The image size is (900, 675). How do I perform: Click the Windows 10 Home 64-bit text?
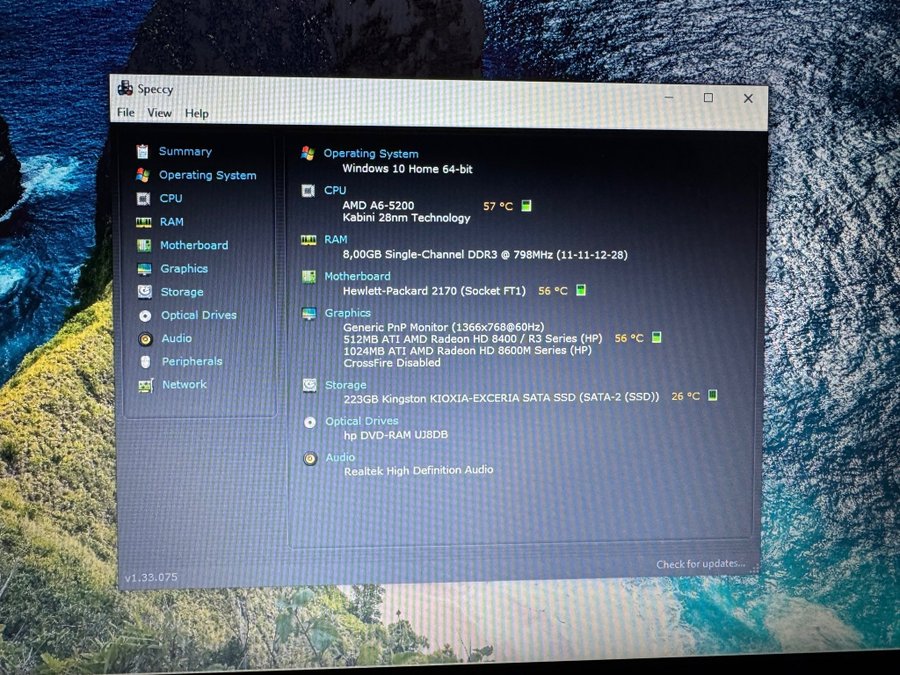408,169
